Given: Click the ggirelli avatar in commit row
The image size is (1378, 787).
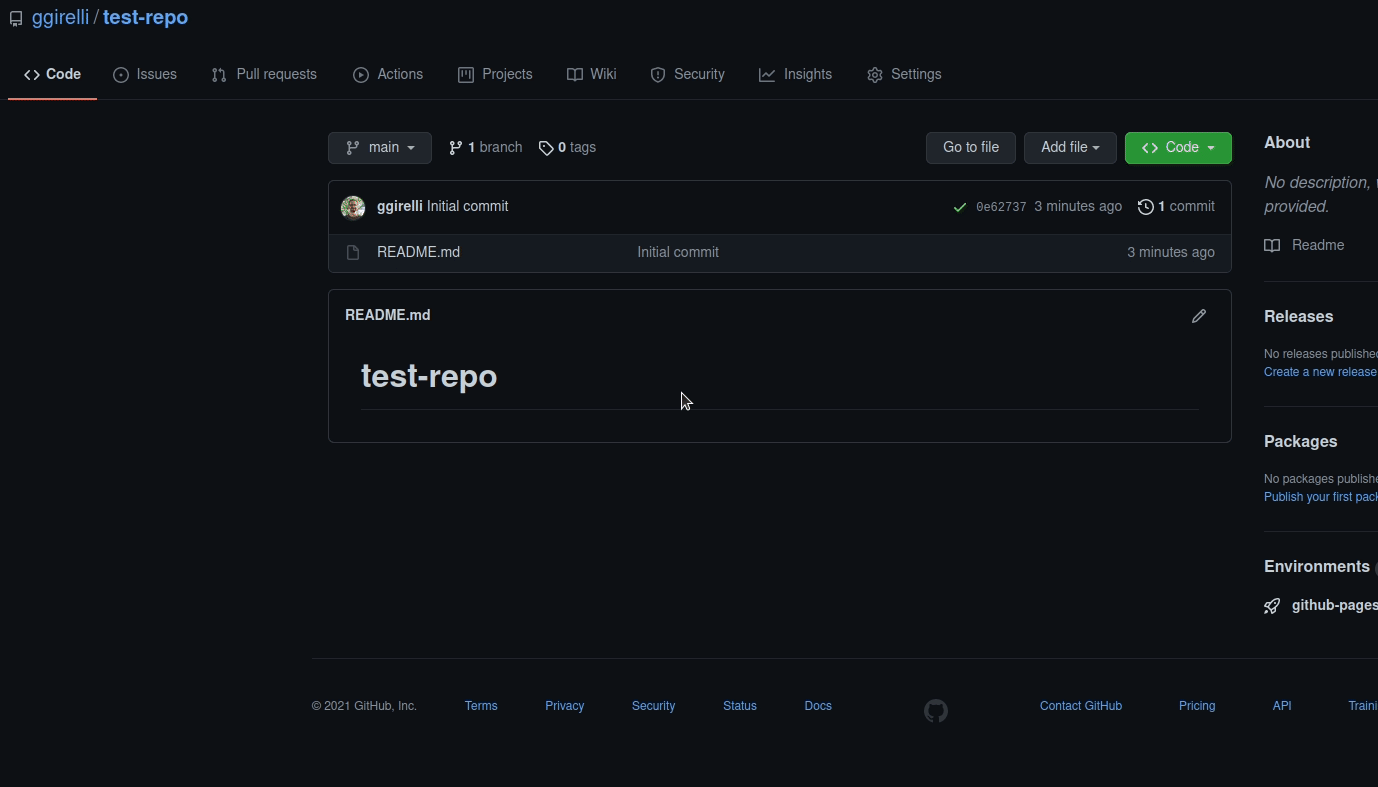Looking at the screenshot, I should pyautogui.click(x=353, y=207).
